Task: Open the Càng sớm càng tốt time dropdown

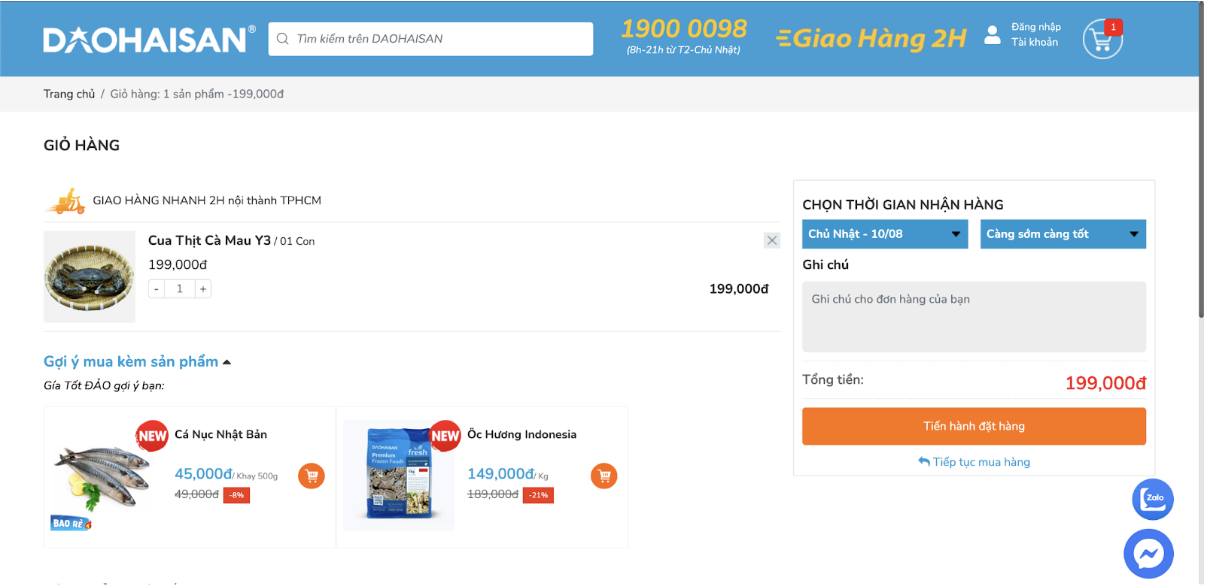Action: 1063,234
